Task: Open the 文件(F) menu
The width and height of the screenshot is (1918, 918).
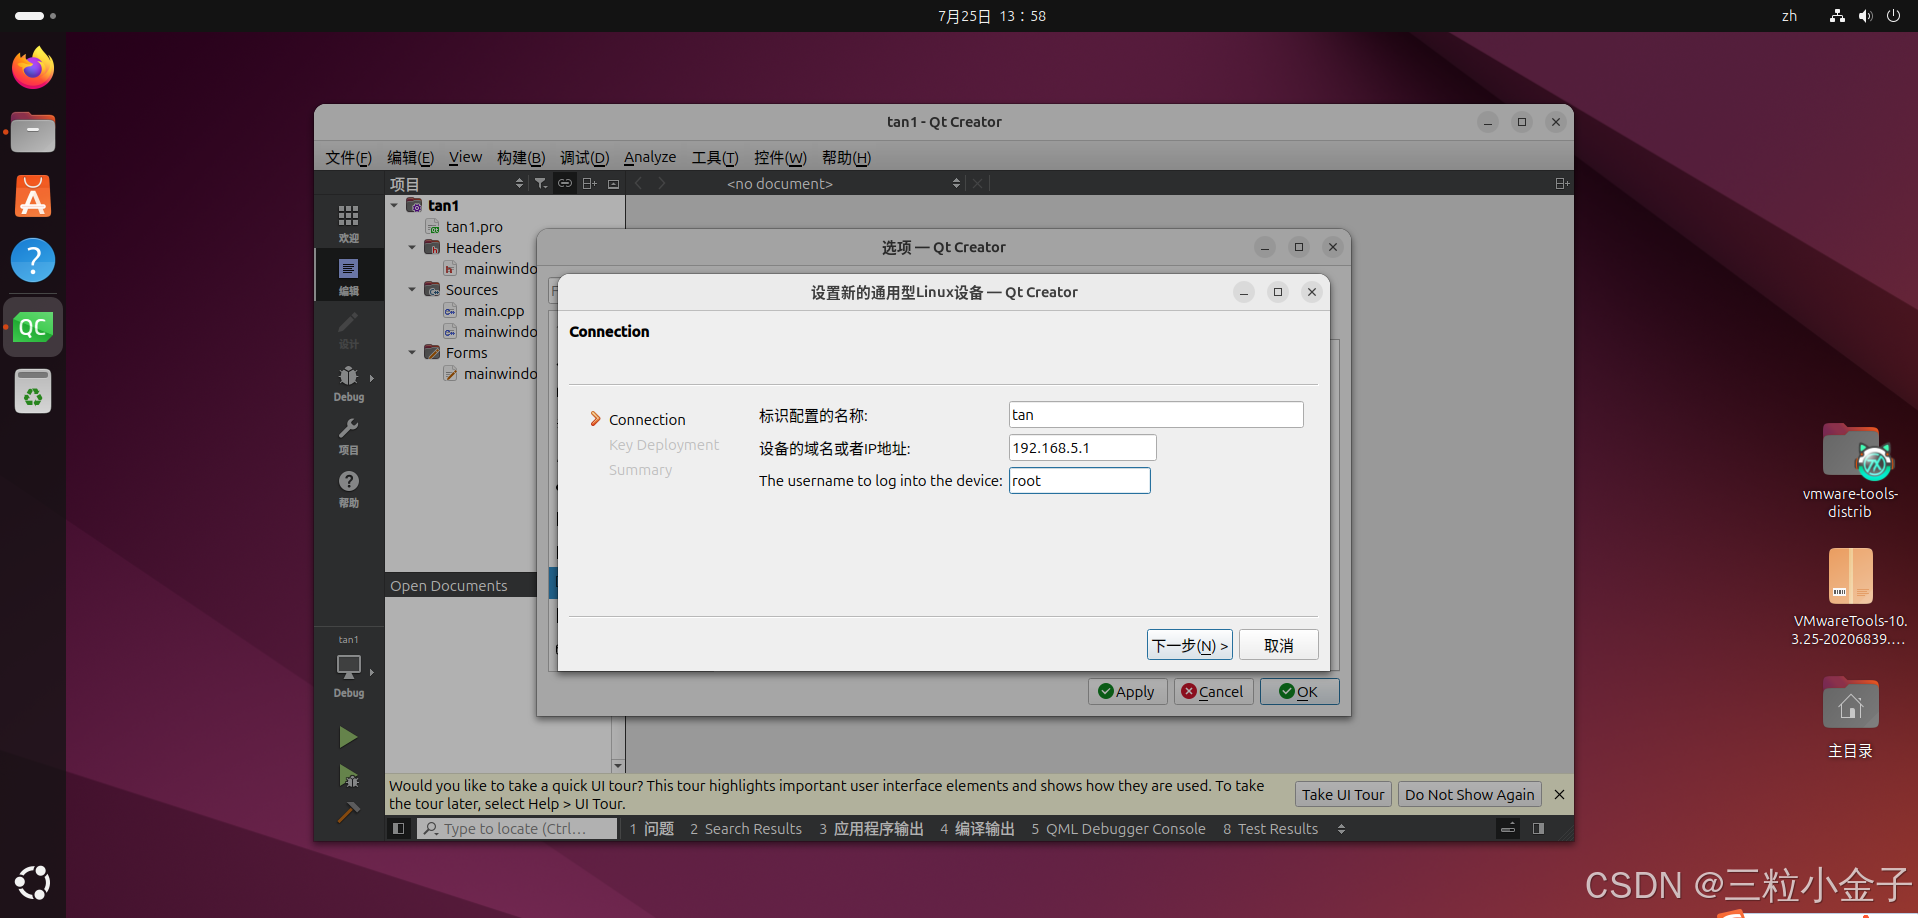Action: click(x=348, y=157)
